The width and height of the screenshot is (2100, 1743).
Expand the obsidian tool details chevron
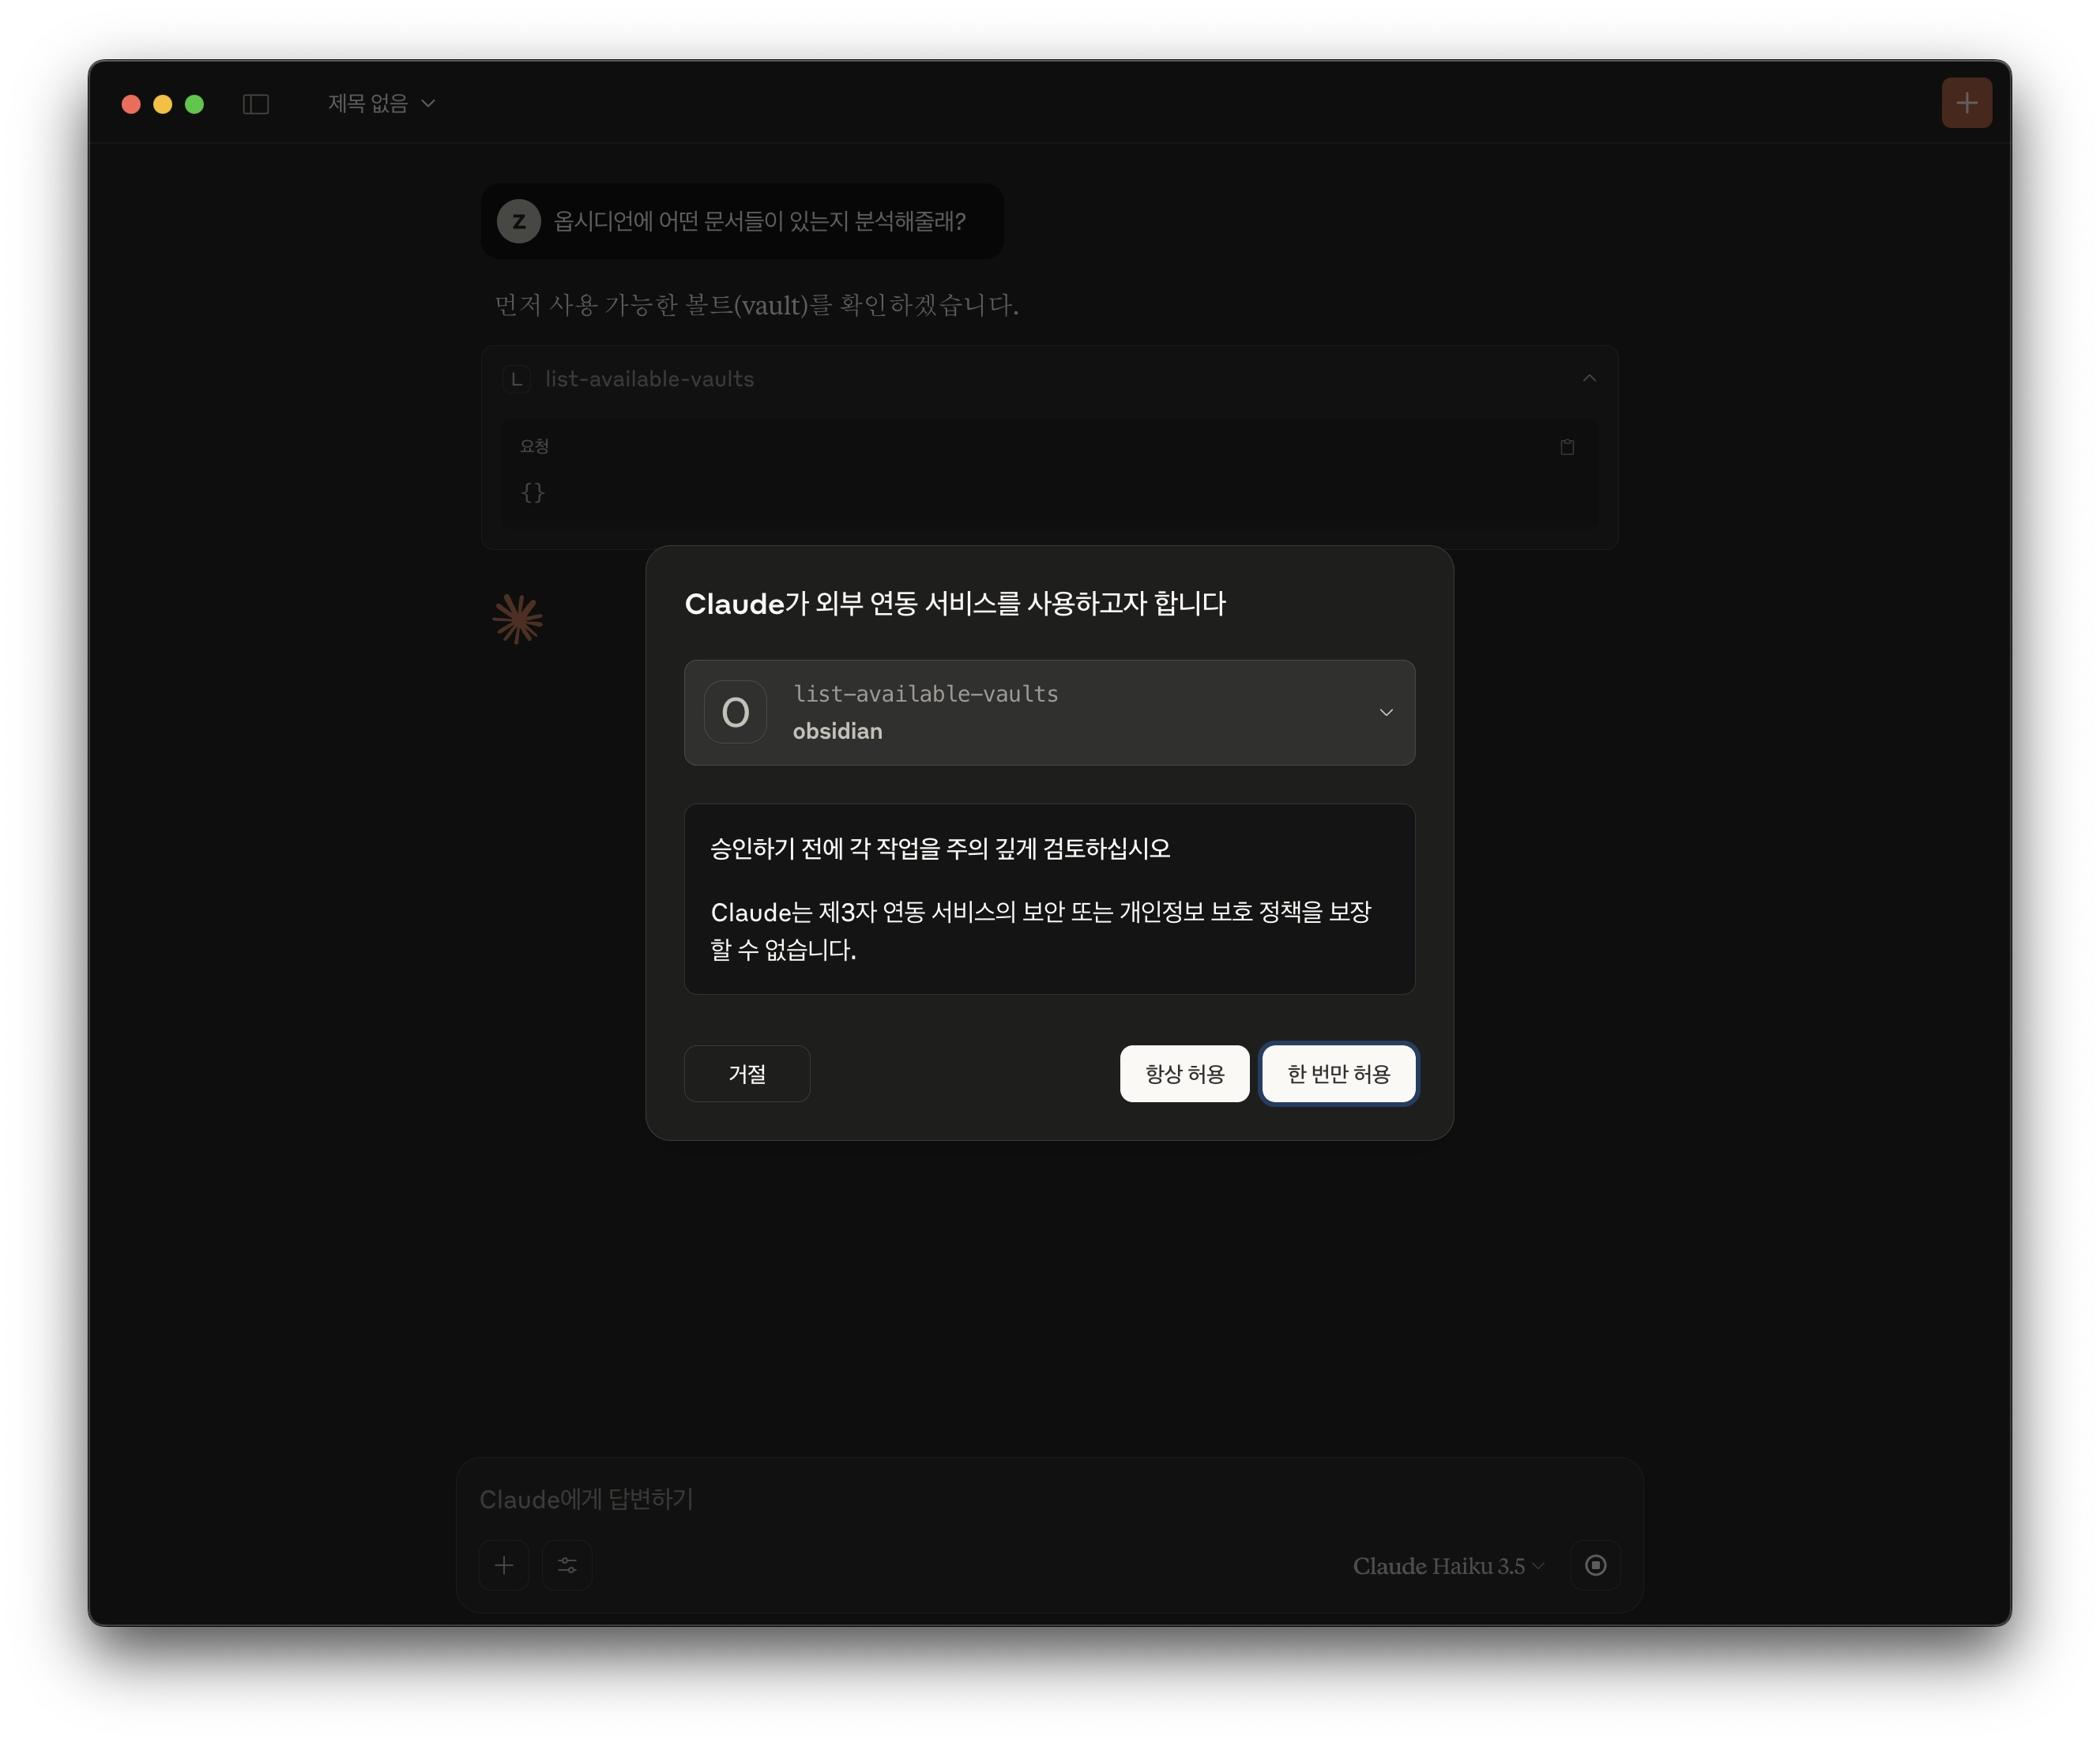1386,712
